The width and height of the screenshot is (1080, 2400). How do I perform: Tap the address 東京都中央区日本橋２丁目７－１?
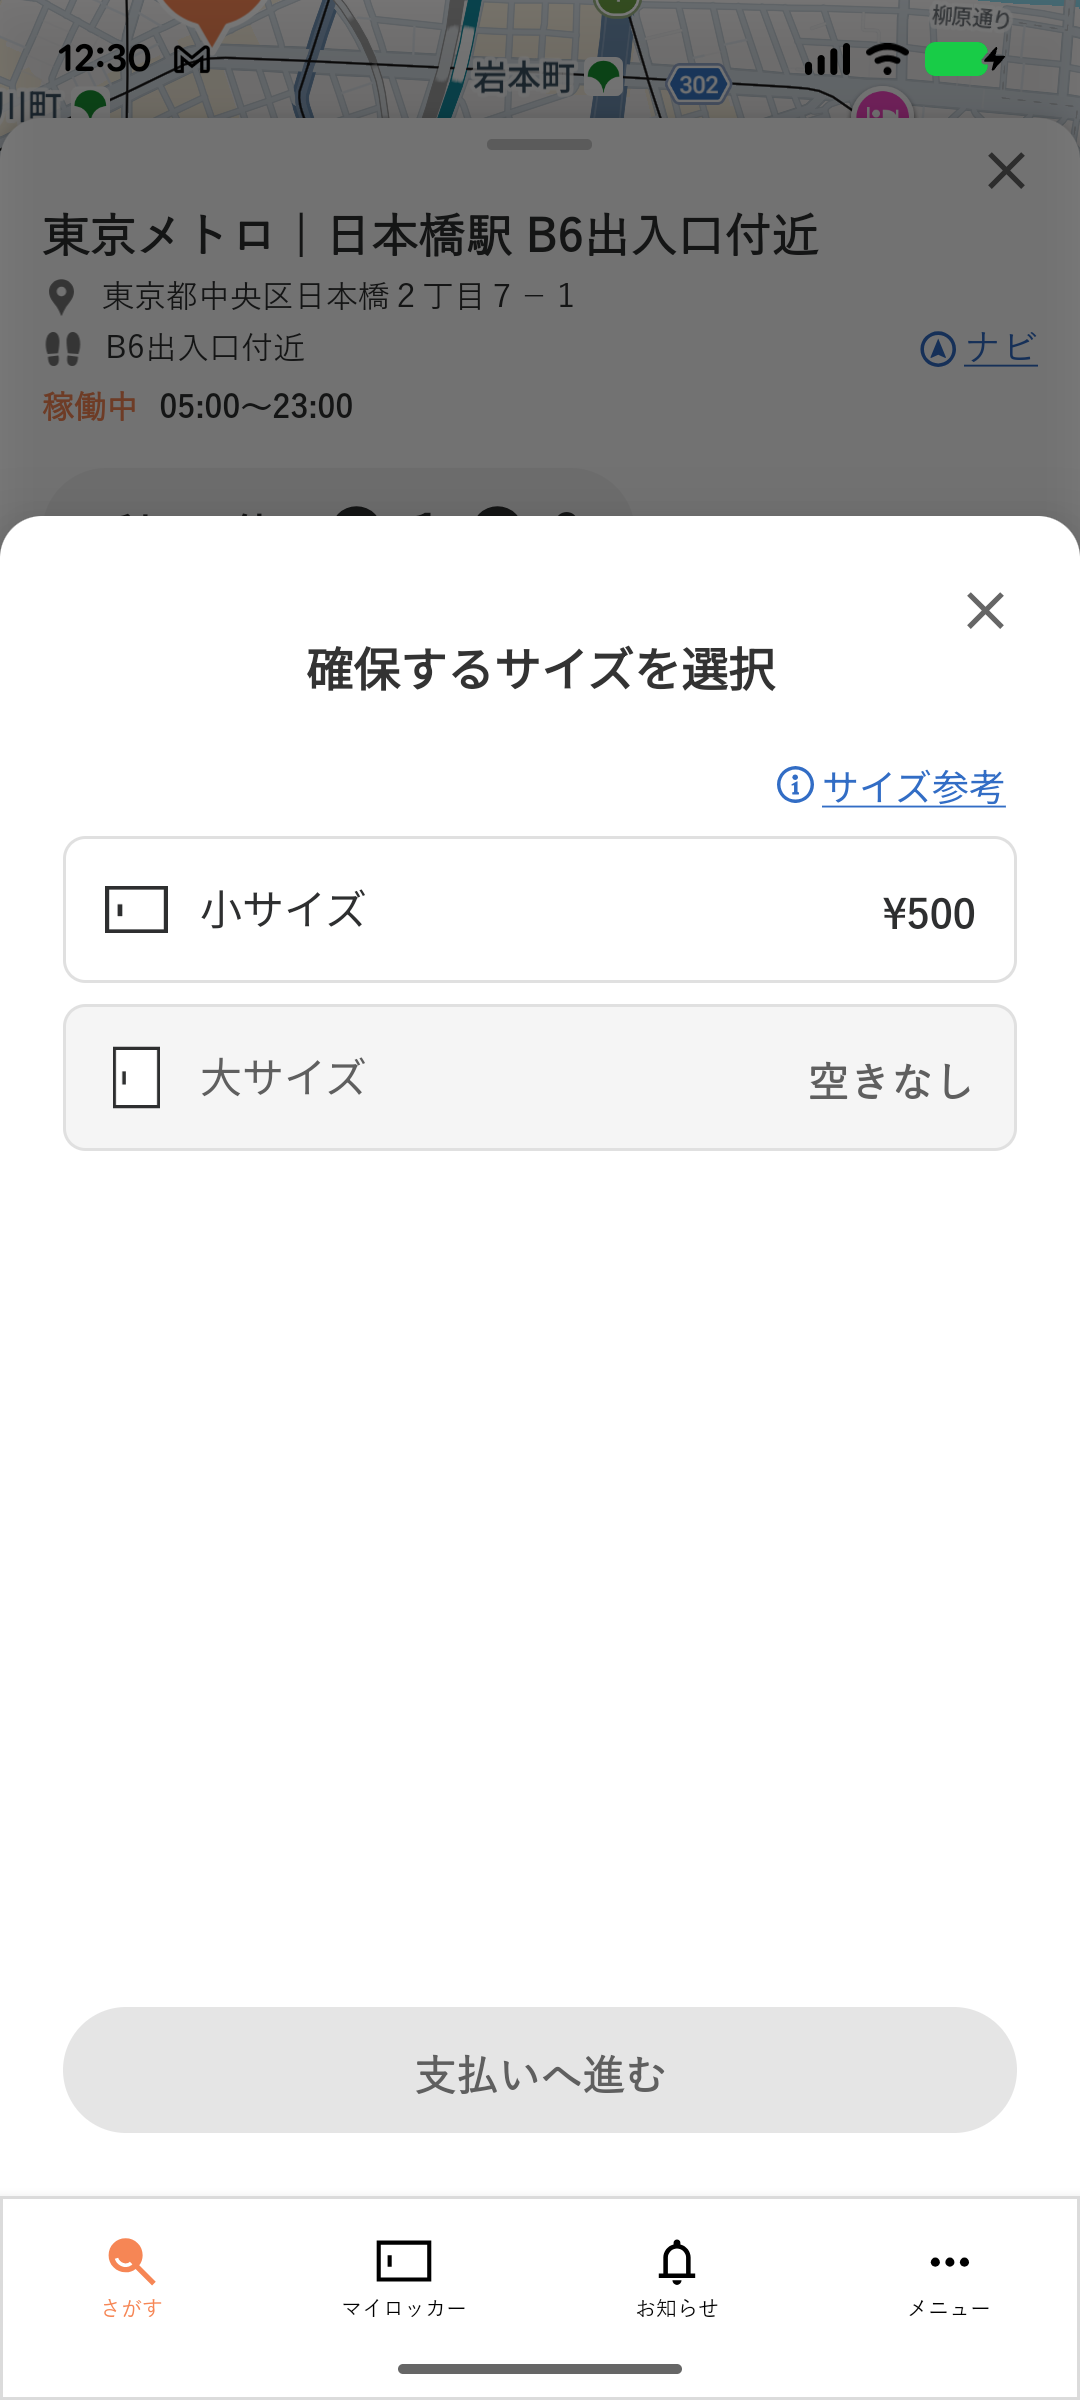click(338, 296)
